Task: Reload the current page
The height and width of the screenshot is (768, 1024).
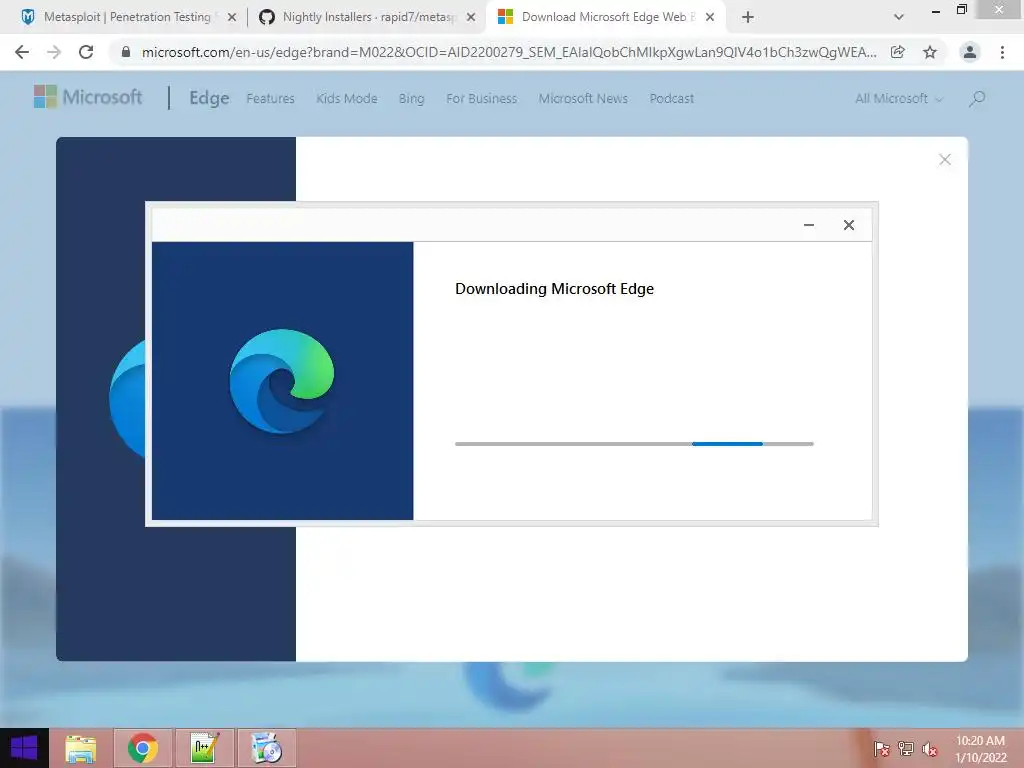Action: point(86,52)
